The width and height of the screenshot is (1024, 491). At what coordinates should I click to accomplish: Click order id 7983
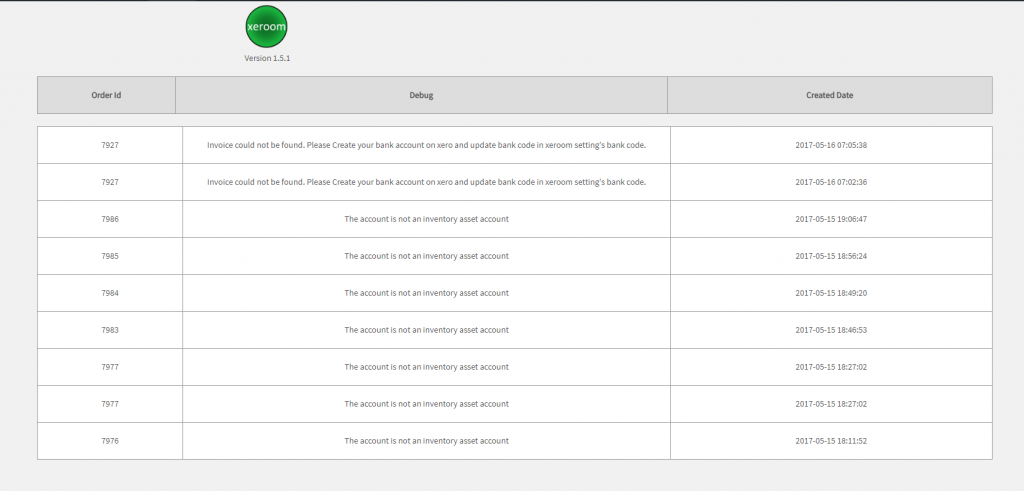(110, 330)
